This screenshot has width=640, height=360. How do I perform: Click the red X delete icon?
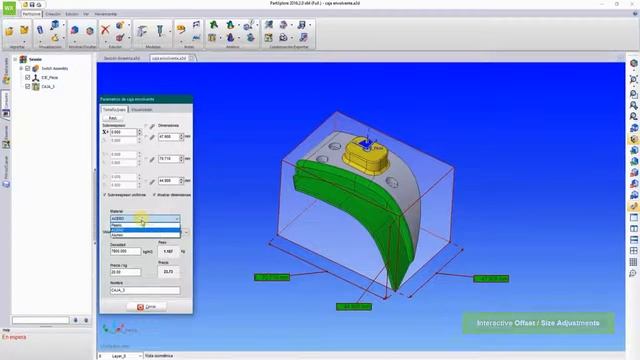[105, 29]
